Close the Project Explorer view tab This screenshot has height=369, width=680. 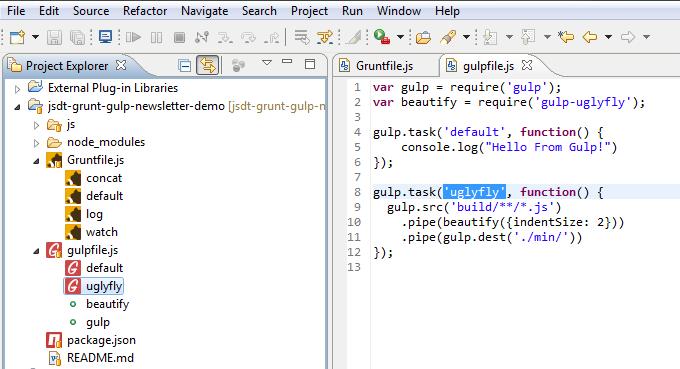121,65
